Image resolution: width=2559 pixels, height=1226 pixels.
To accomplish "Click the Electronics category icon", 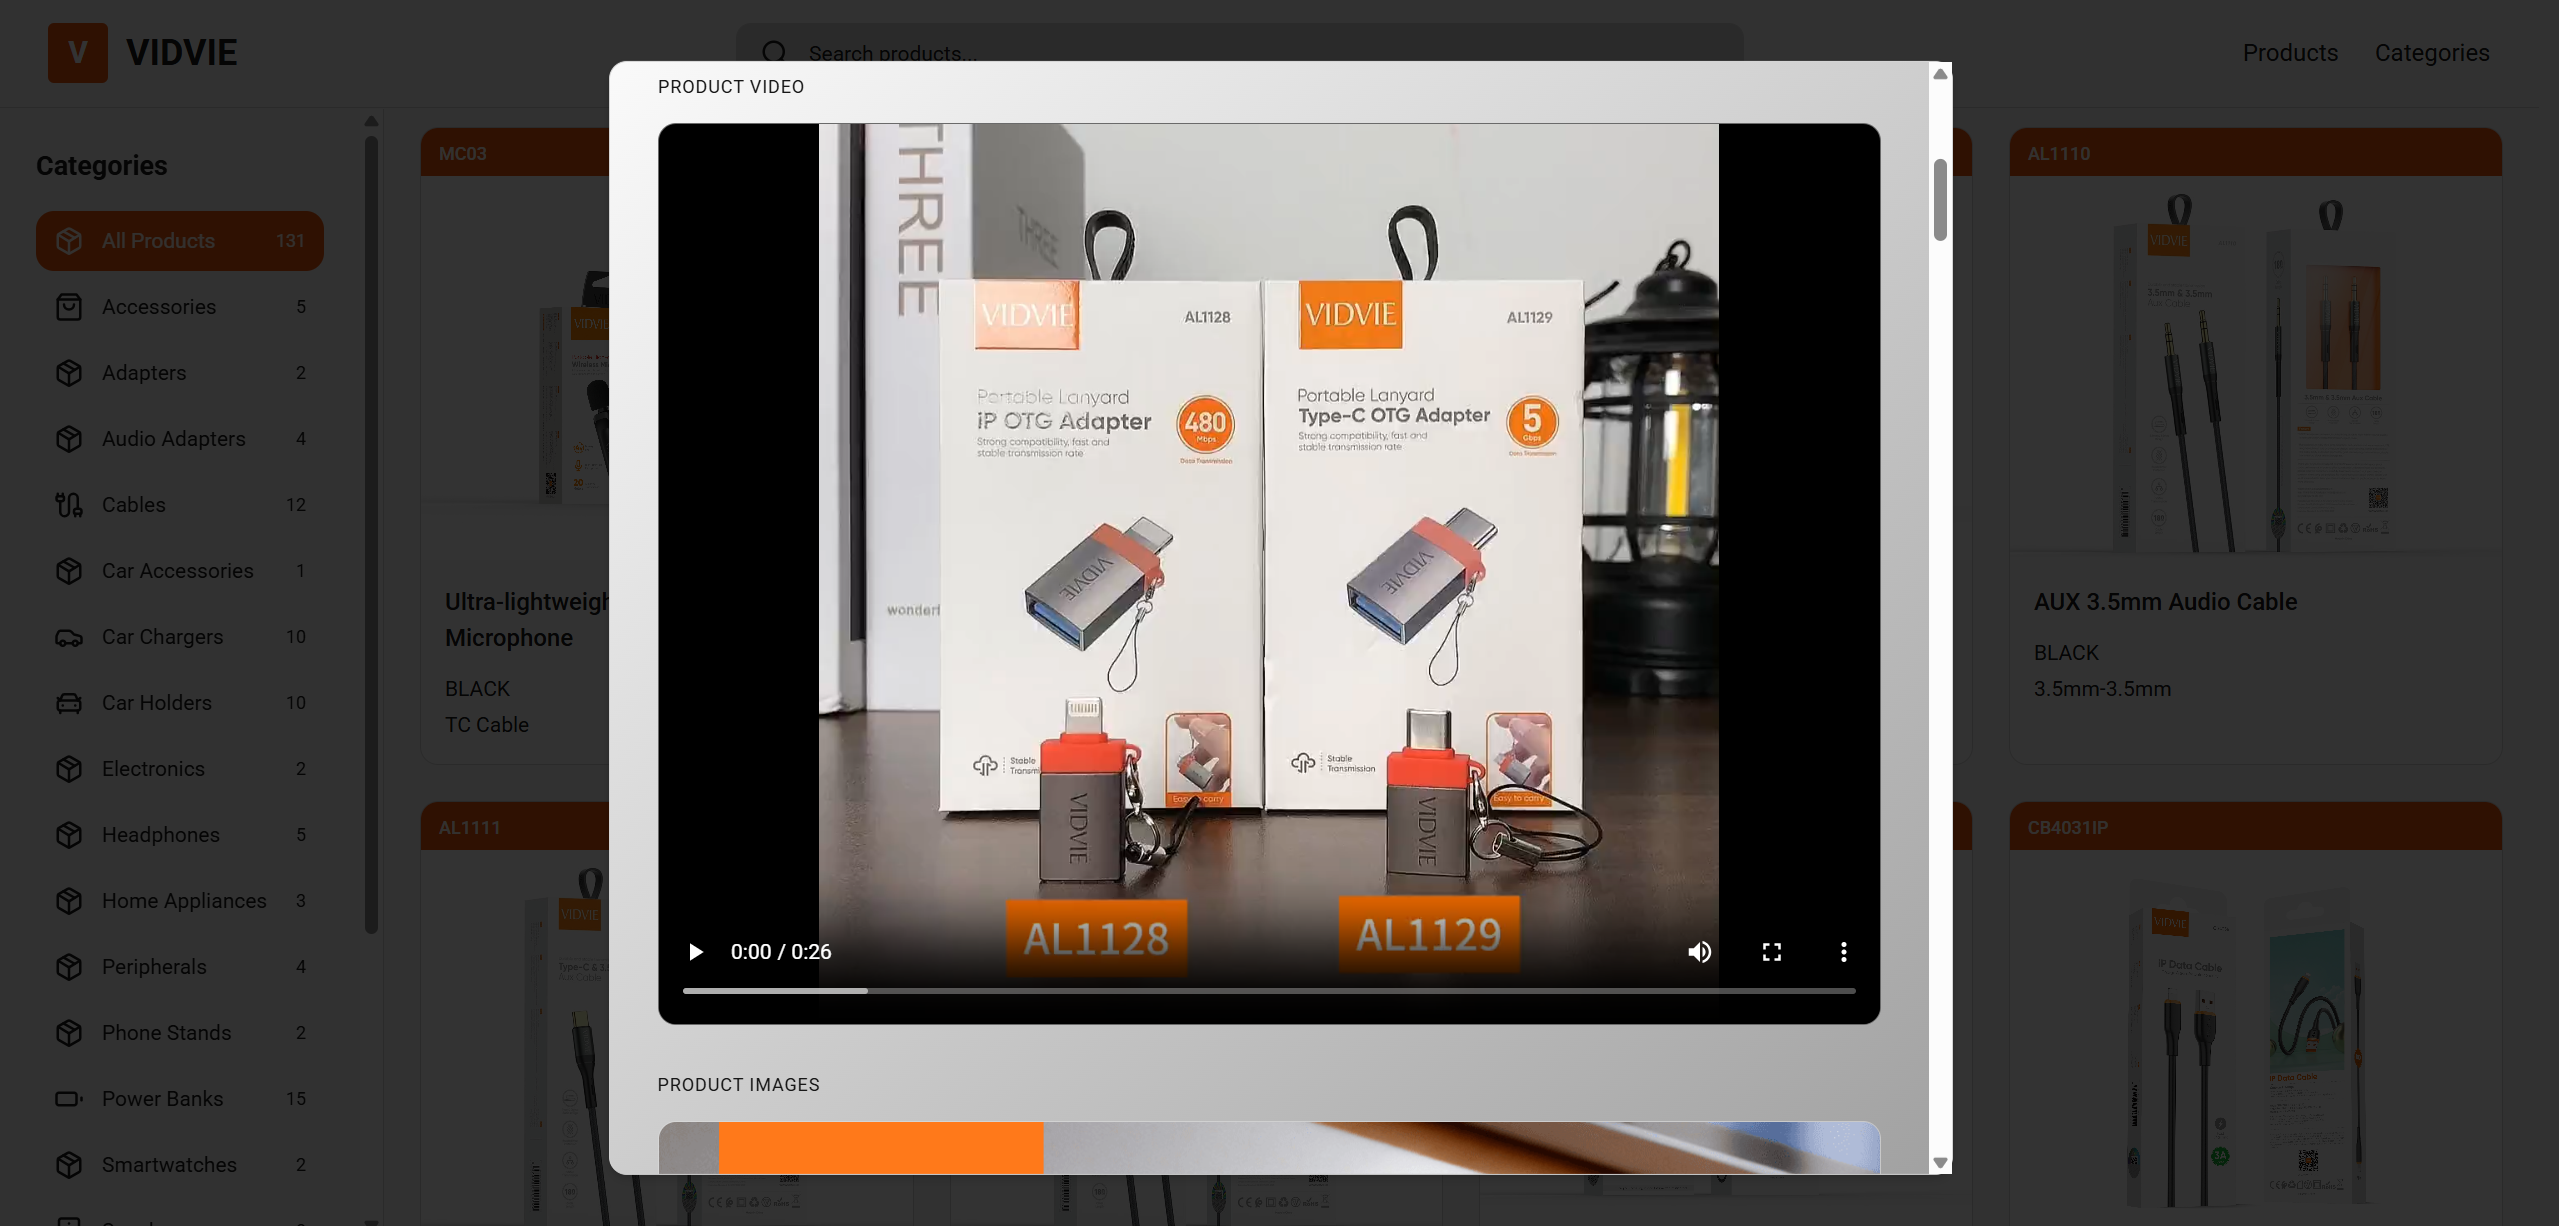I will (x=69, y=769).
